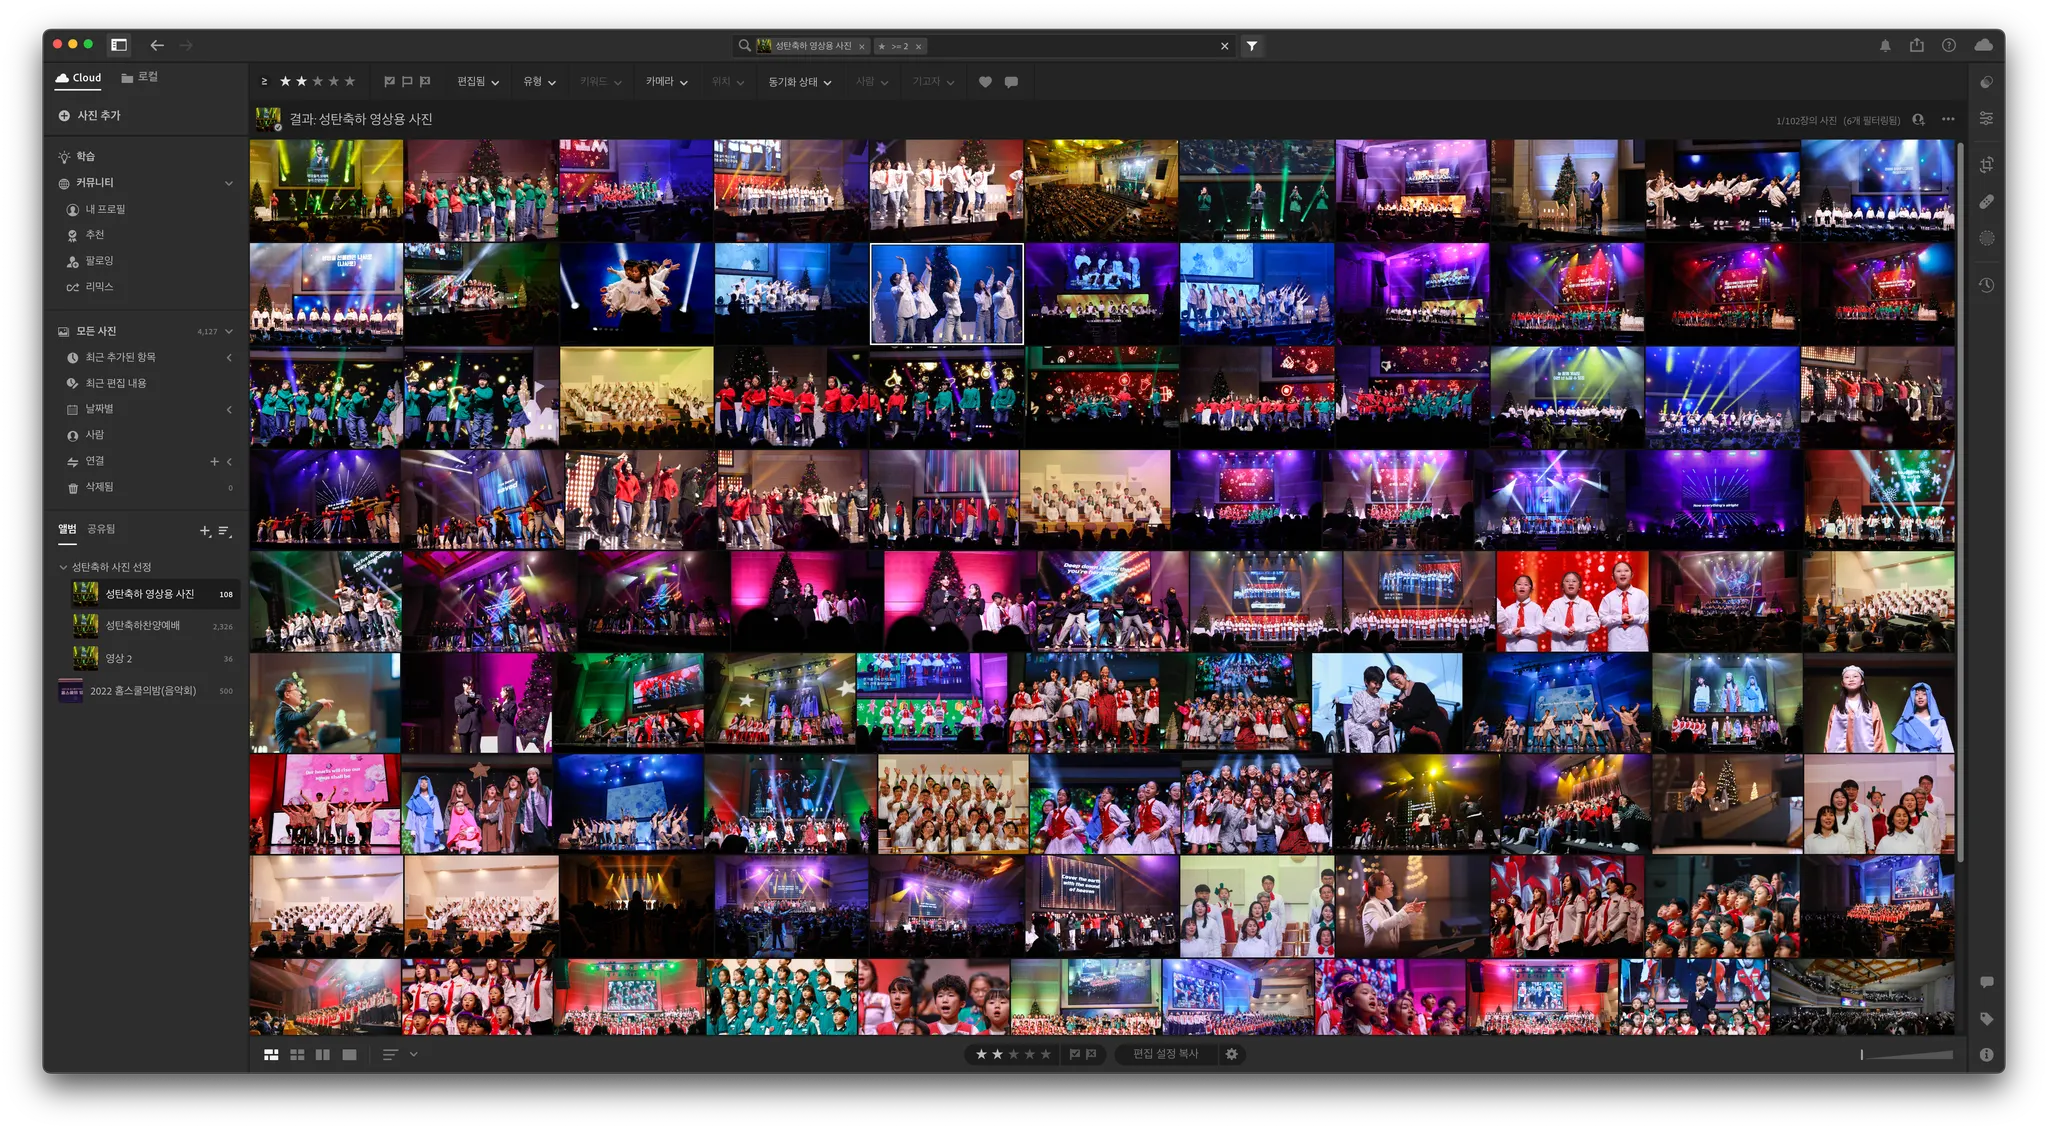Toggle the rejected flag filter
The height and width of the screenshot is (1130, 2048).
click(425, 82)
